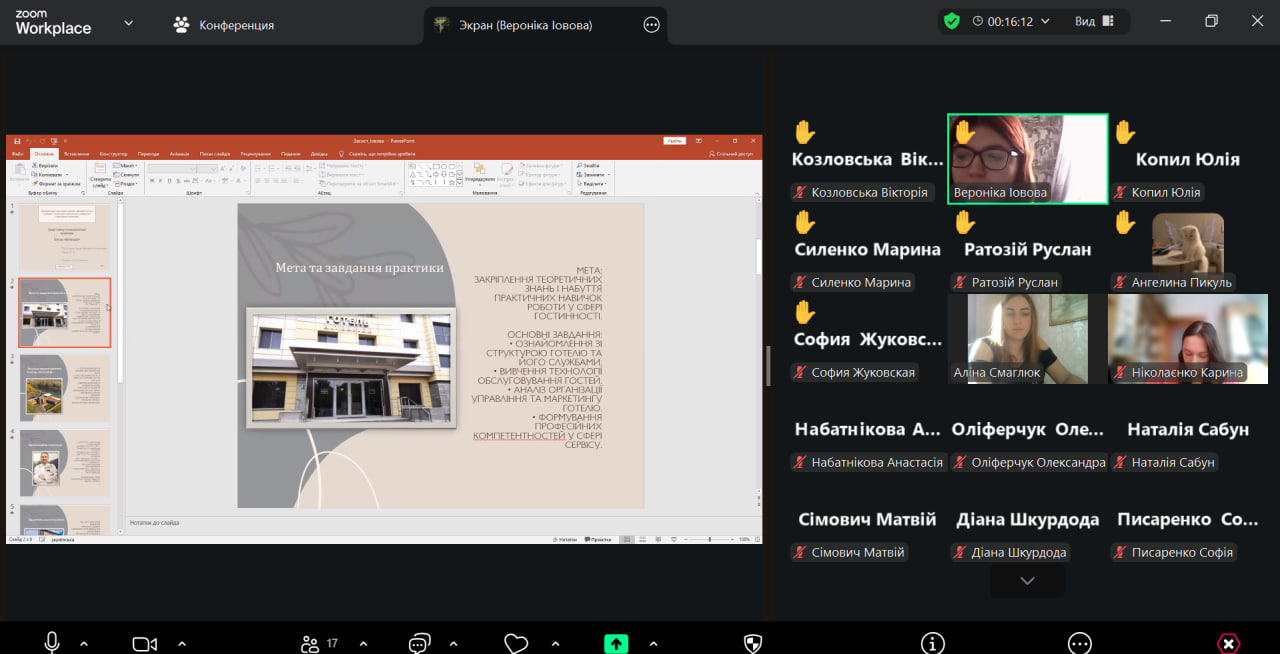Open host tools shield in bottom toolbar
The height and width of the screenshot is (654, 1280).
pos(753,643)
